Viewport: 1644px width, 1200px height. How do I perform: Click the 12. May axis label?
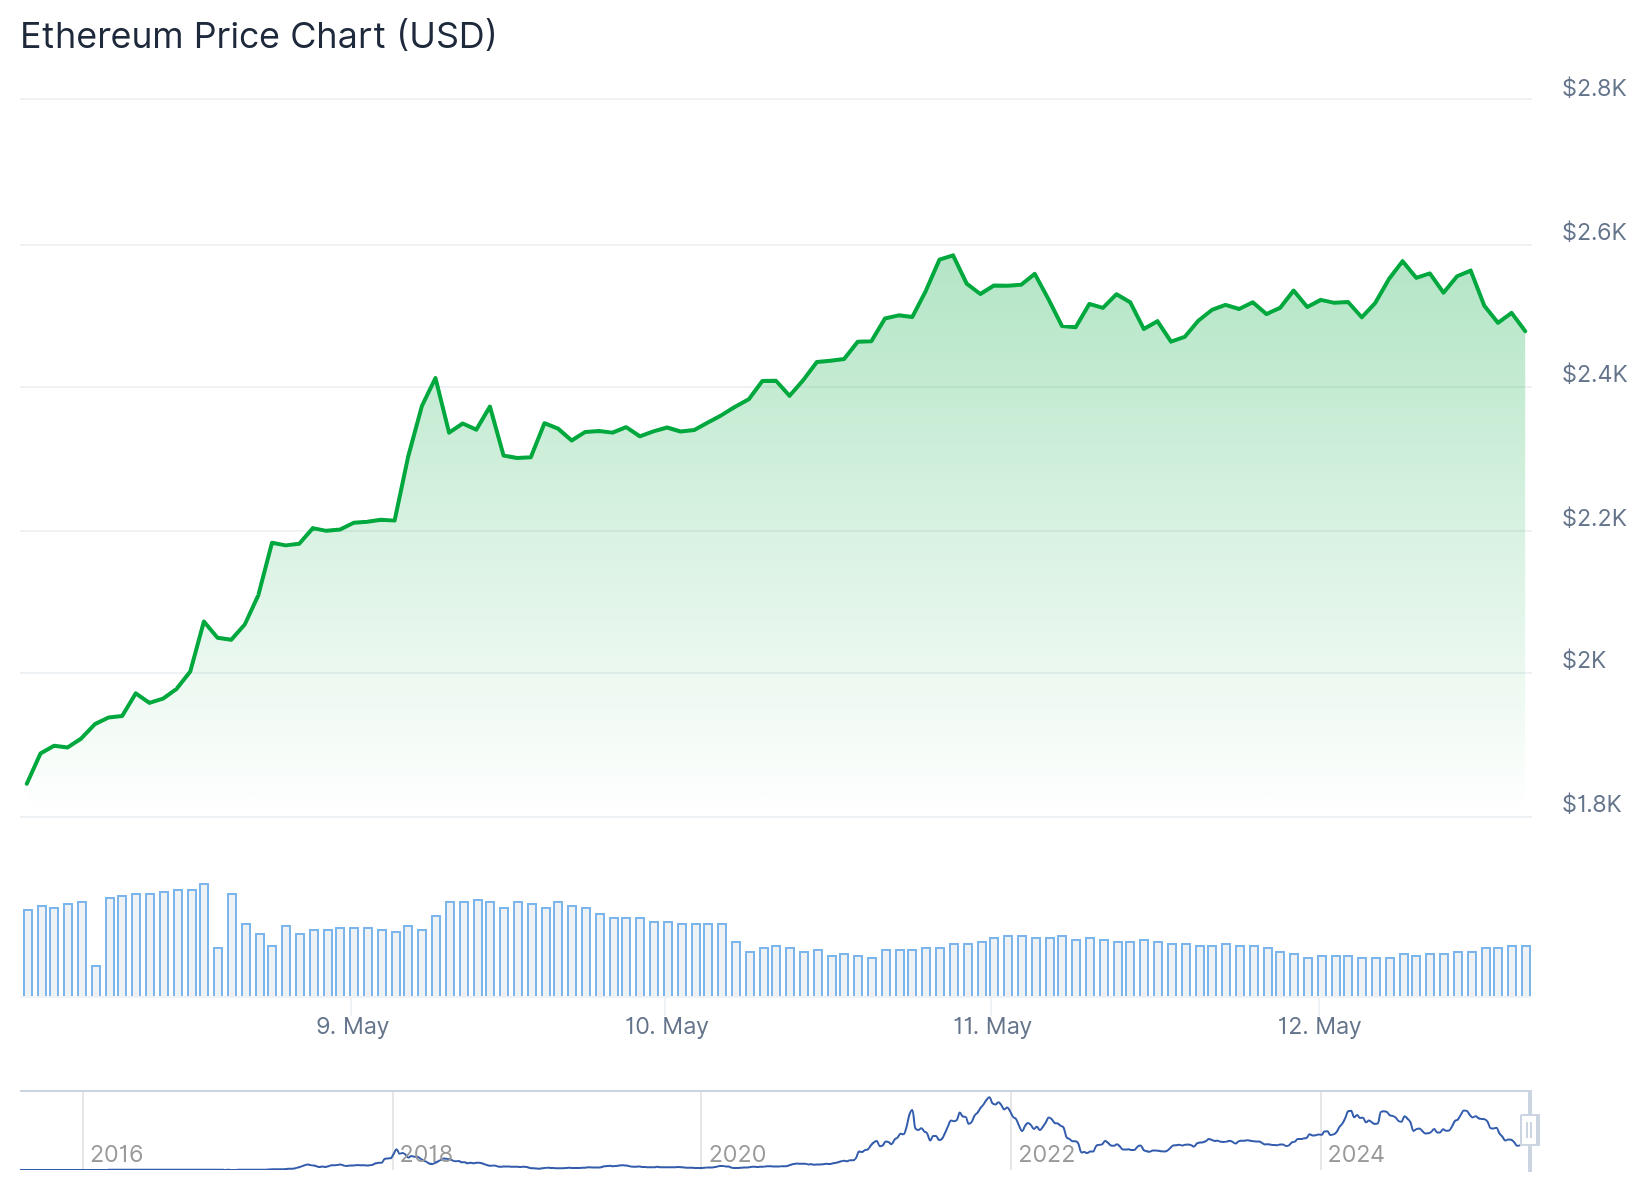point(1319,1026)
